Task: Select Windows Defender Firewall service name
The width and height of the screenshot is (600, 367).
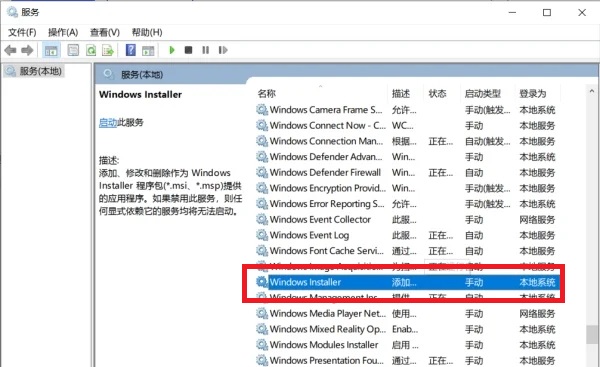Action: (325, 173)
